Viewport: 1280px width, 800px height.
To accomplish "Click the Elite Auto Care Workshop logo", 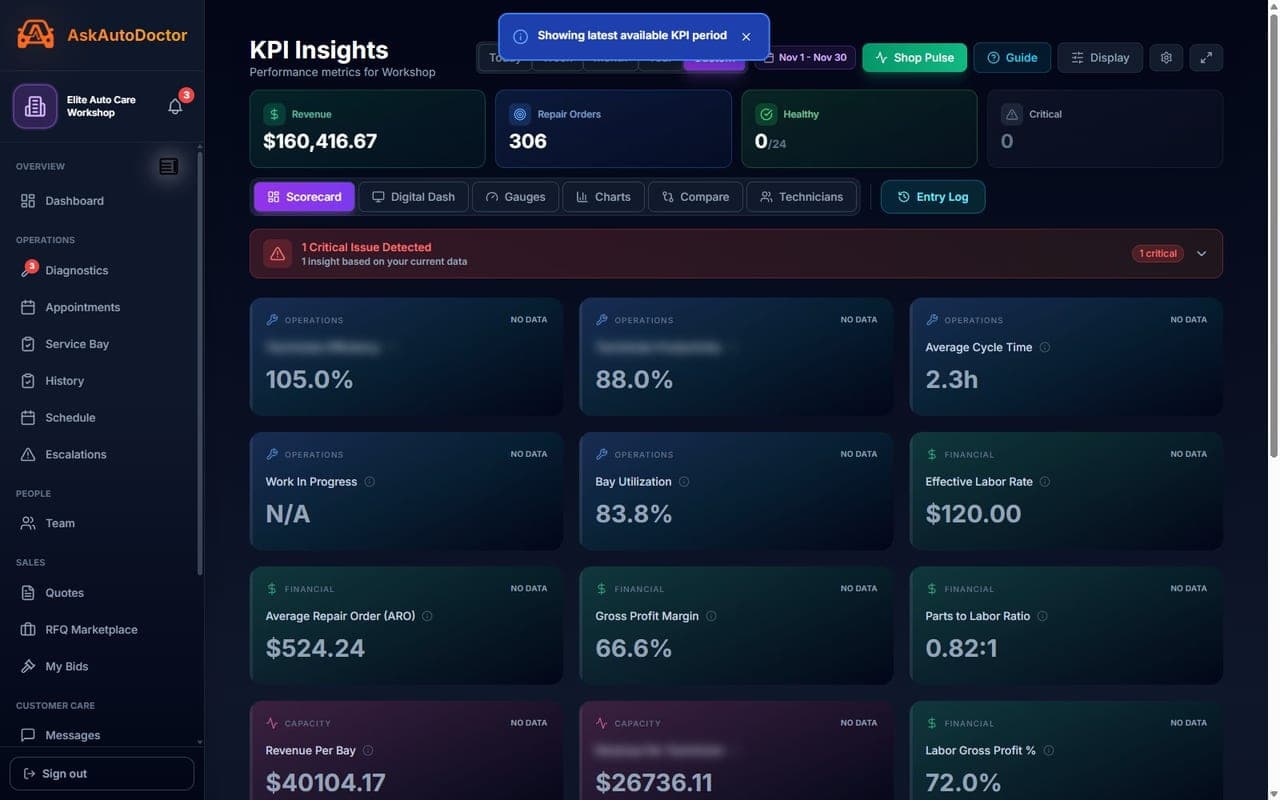I will coord(35,106).
